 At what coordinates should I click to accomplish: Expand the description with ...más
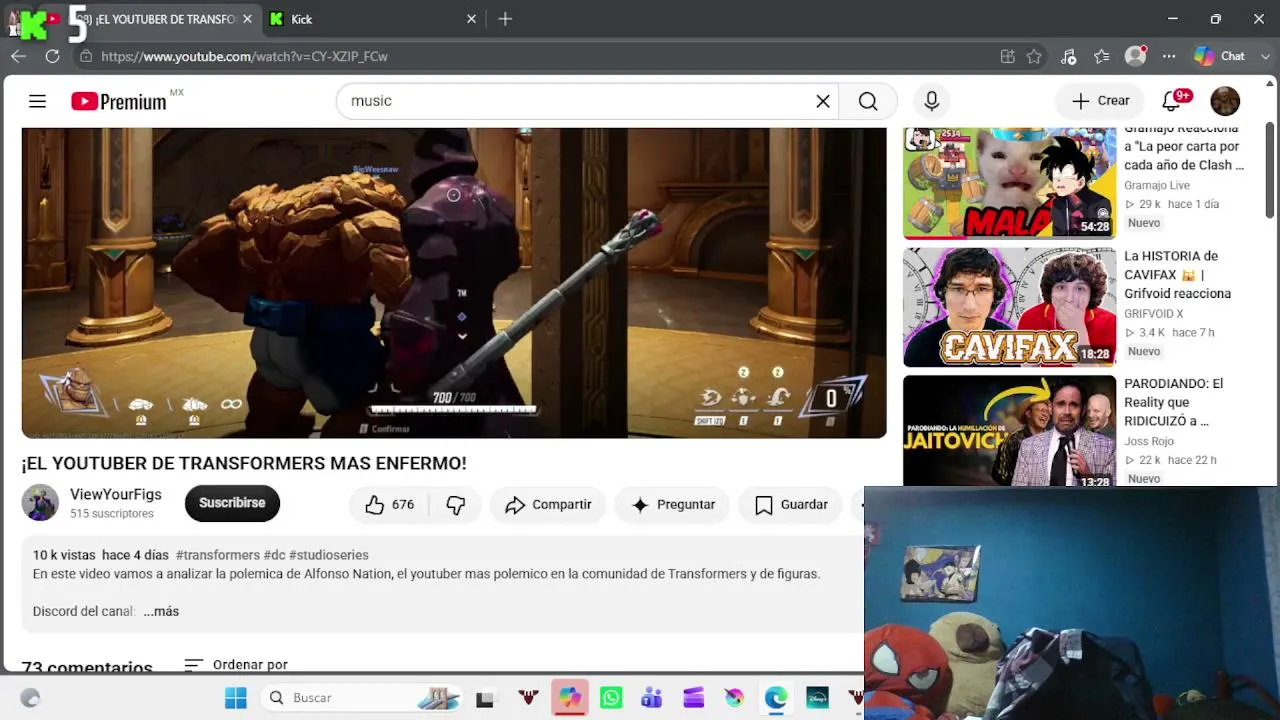tap(161, 611)
